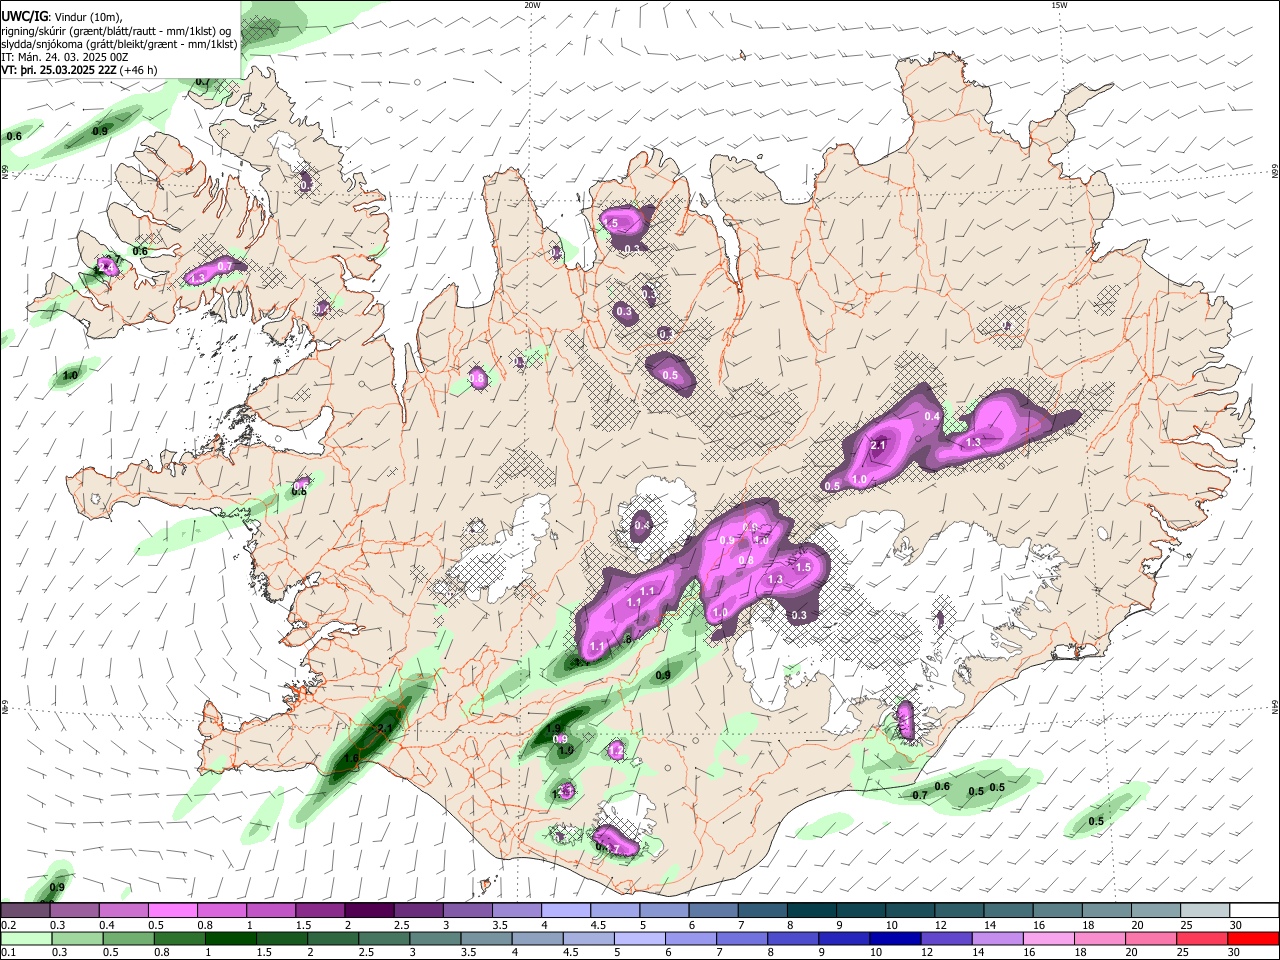Click the pale lavender snow swatch labeled 4
1280x960 pixels.
565,910
